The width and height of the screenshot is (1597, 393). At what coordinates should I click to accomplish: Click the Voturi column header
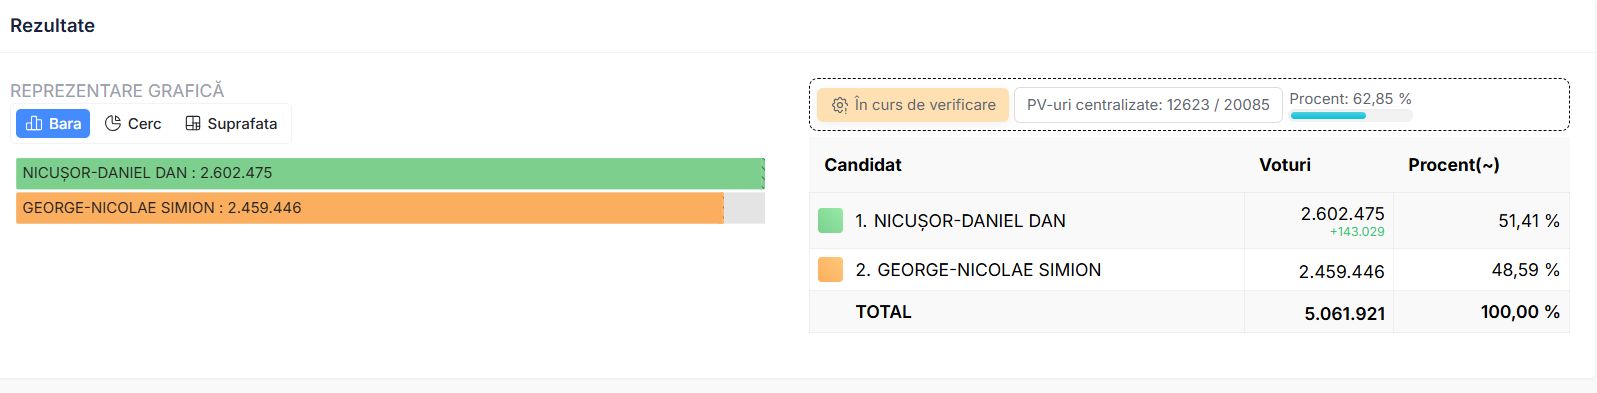pyautogui.click(x=1285, y=165)
